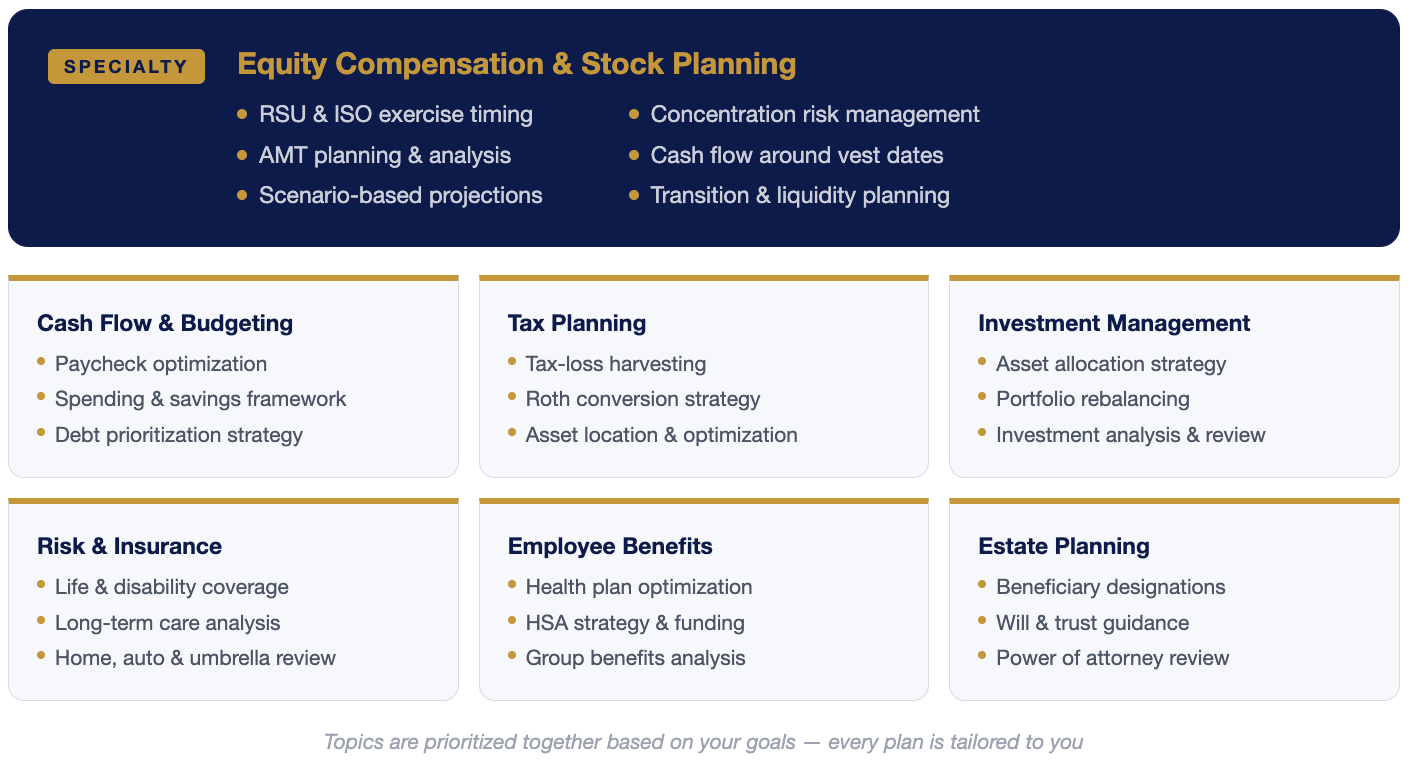Open the Risk & Insurance card heading
The image size is (1410, 764).
click(129, 546)
